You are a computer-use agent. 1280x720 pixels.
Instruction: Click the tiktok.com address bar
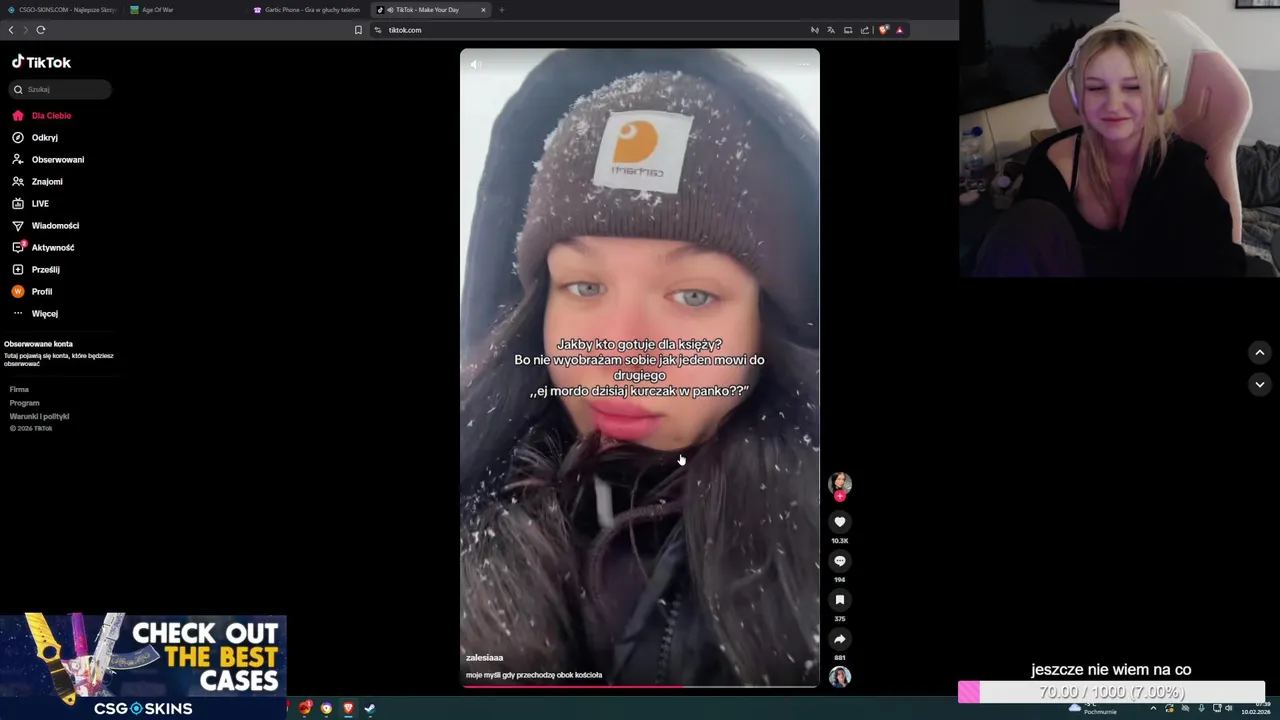point(590,30)
